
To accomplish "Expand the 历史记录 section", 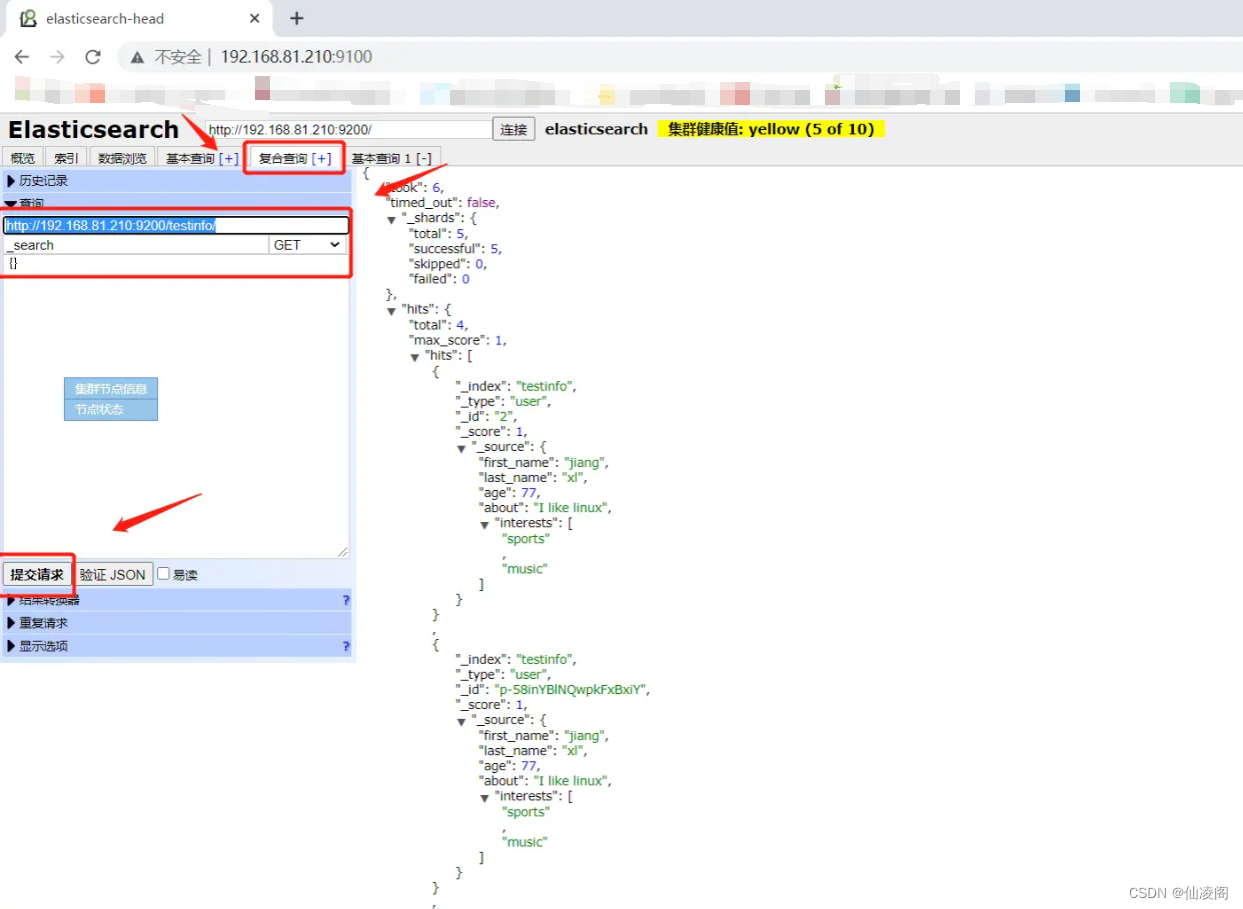I will click(38, 181).
